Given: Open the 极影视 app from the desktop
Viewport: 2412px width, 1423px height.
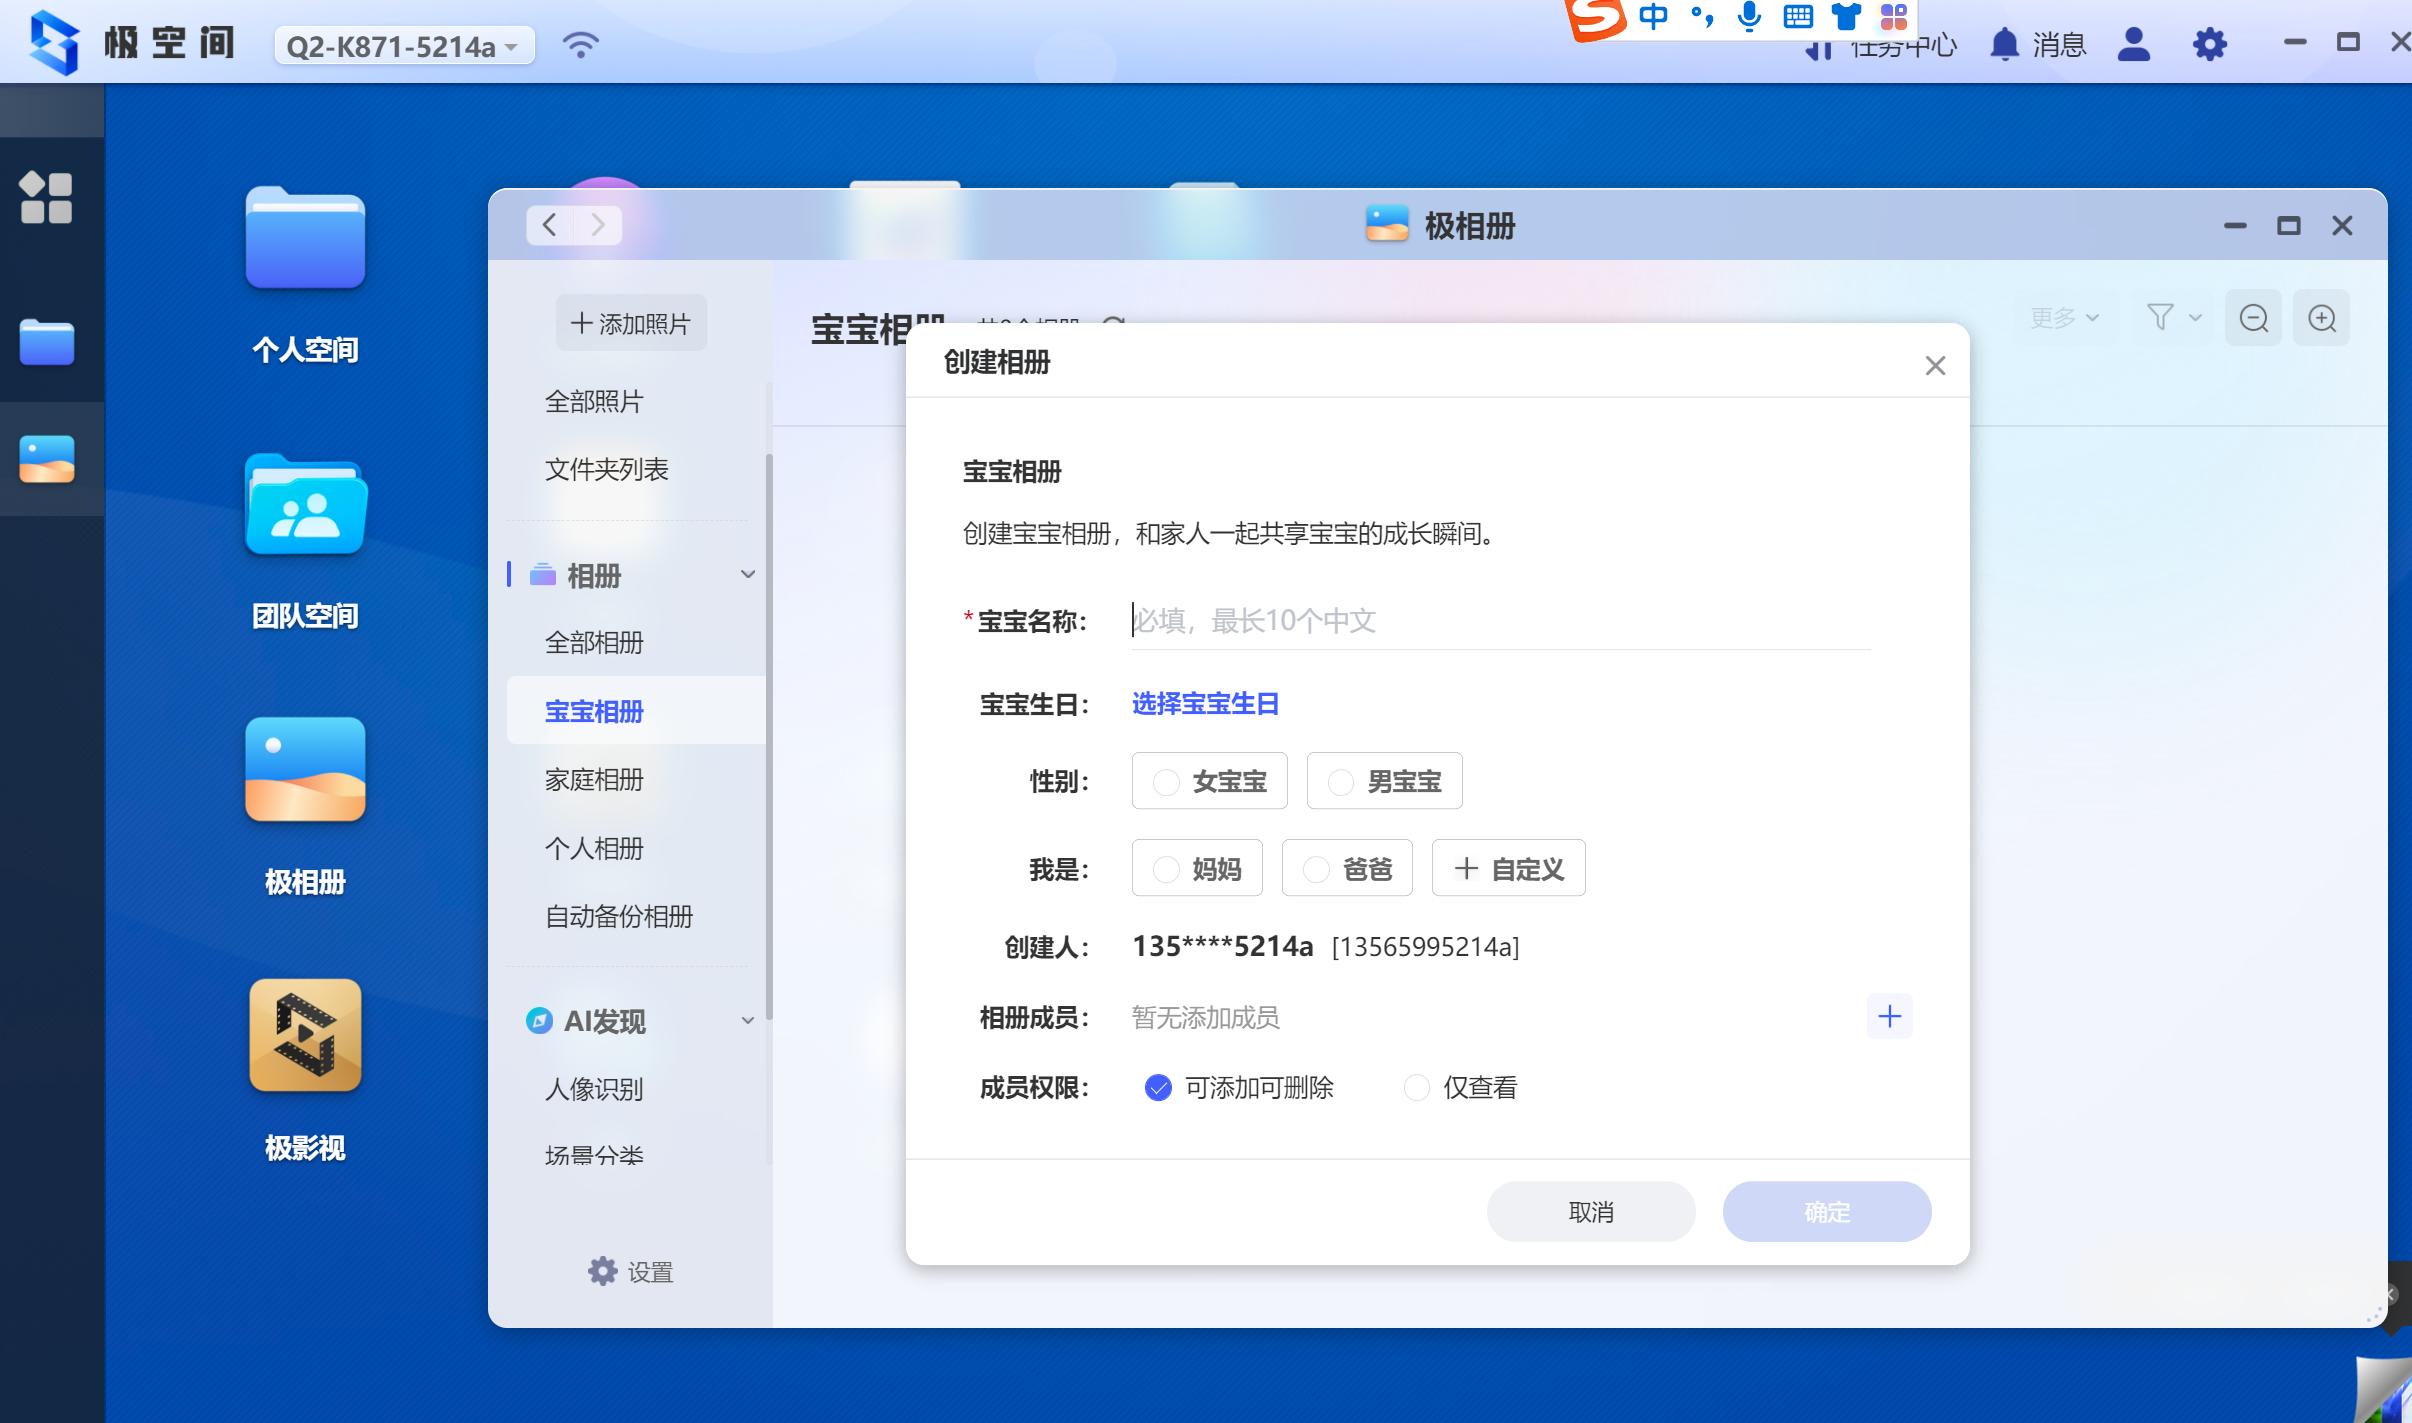Looking at the screenshot, I should pos(305,1035).
